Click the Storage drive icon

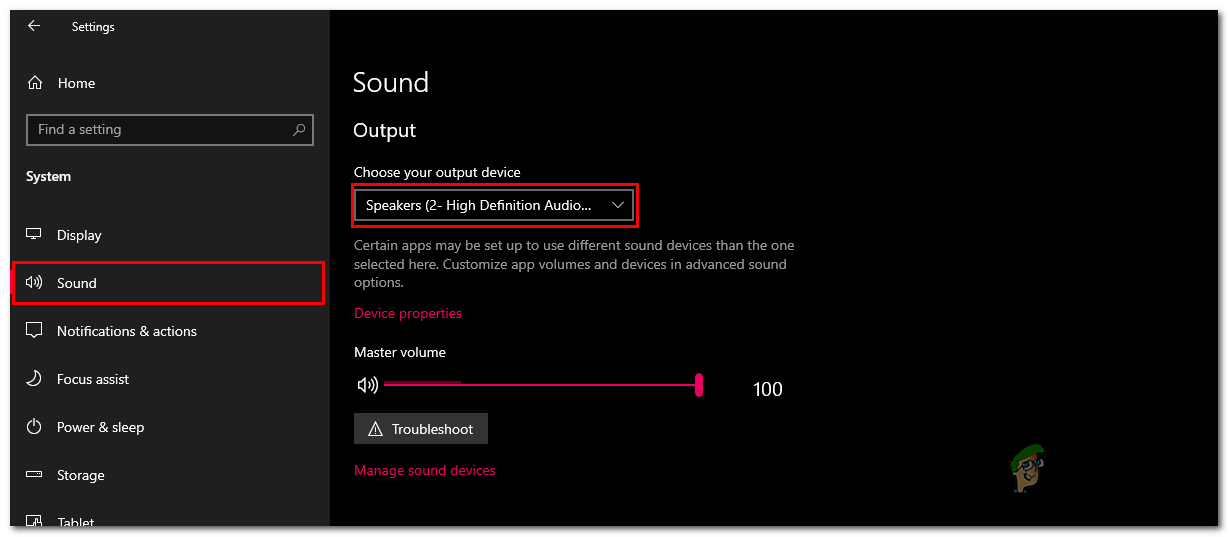click(x=35, y=475)
